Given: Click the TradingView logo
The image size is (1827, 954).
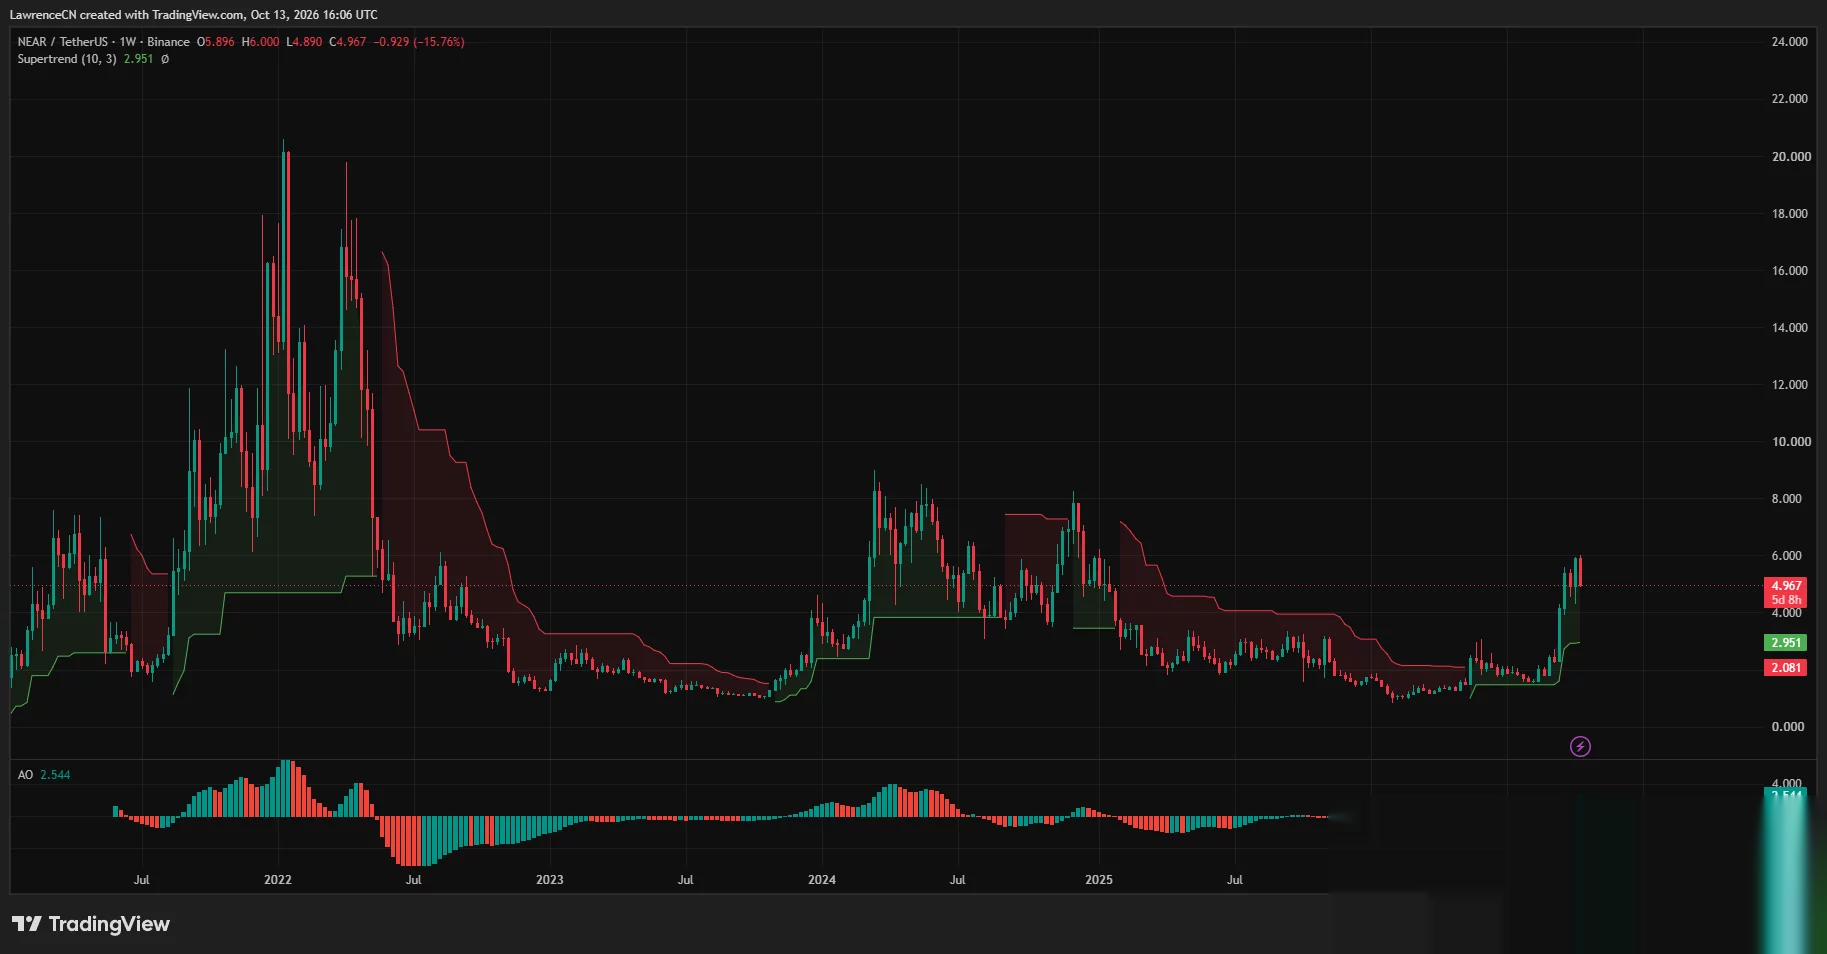Looking at the screenshot, I should tap(91, 924).
